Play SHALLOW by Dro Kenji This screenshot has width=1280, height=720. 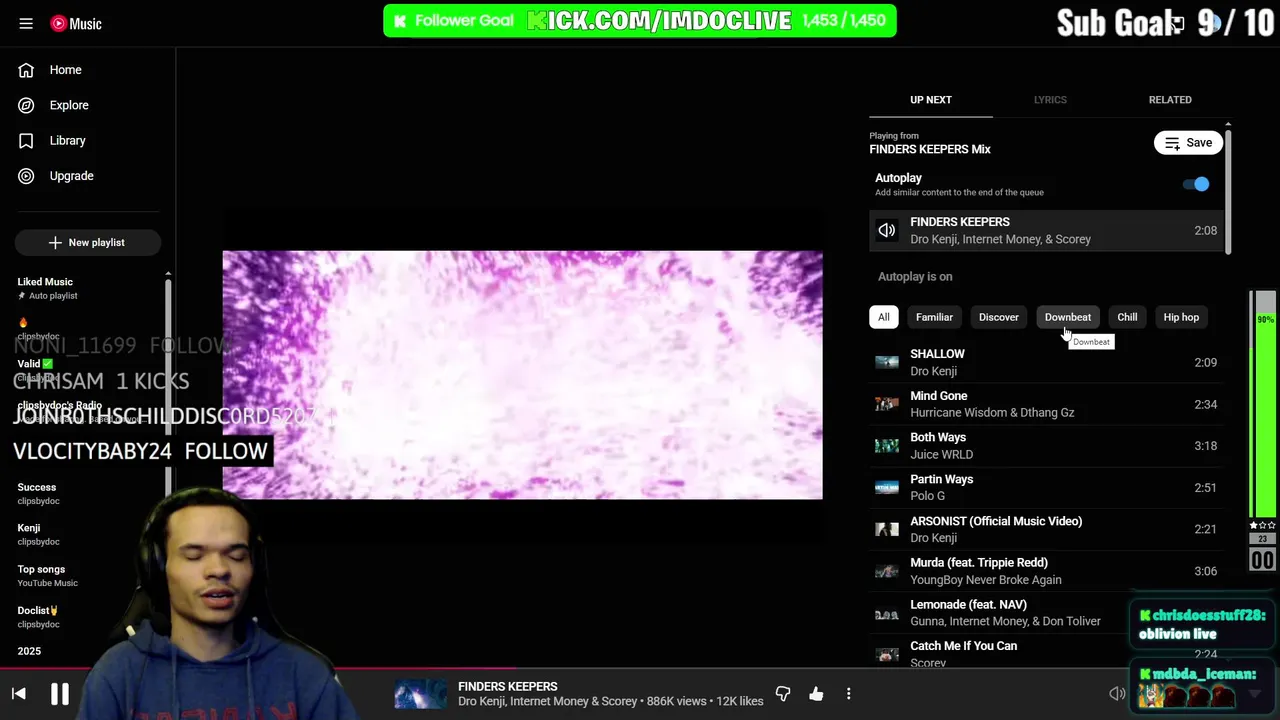pos(1047,362)
